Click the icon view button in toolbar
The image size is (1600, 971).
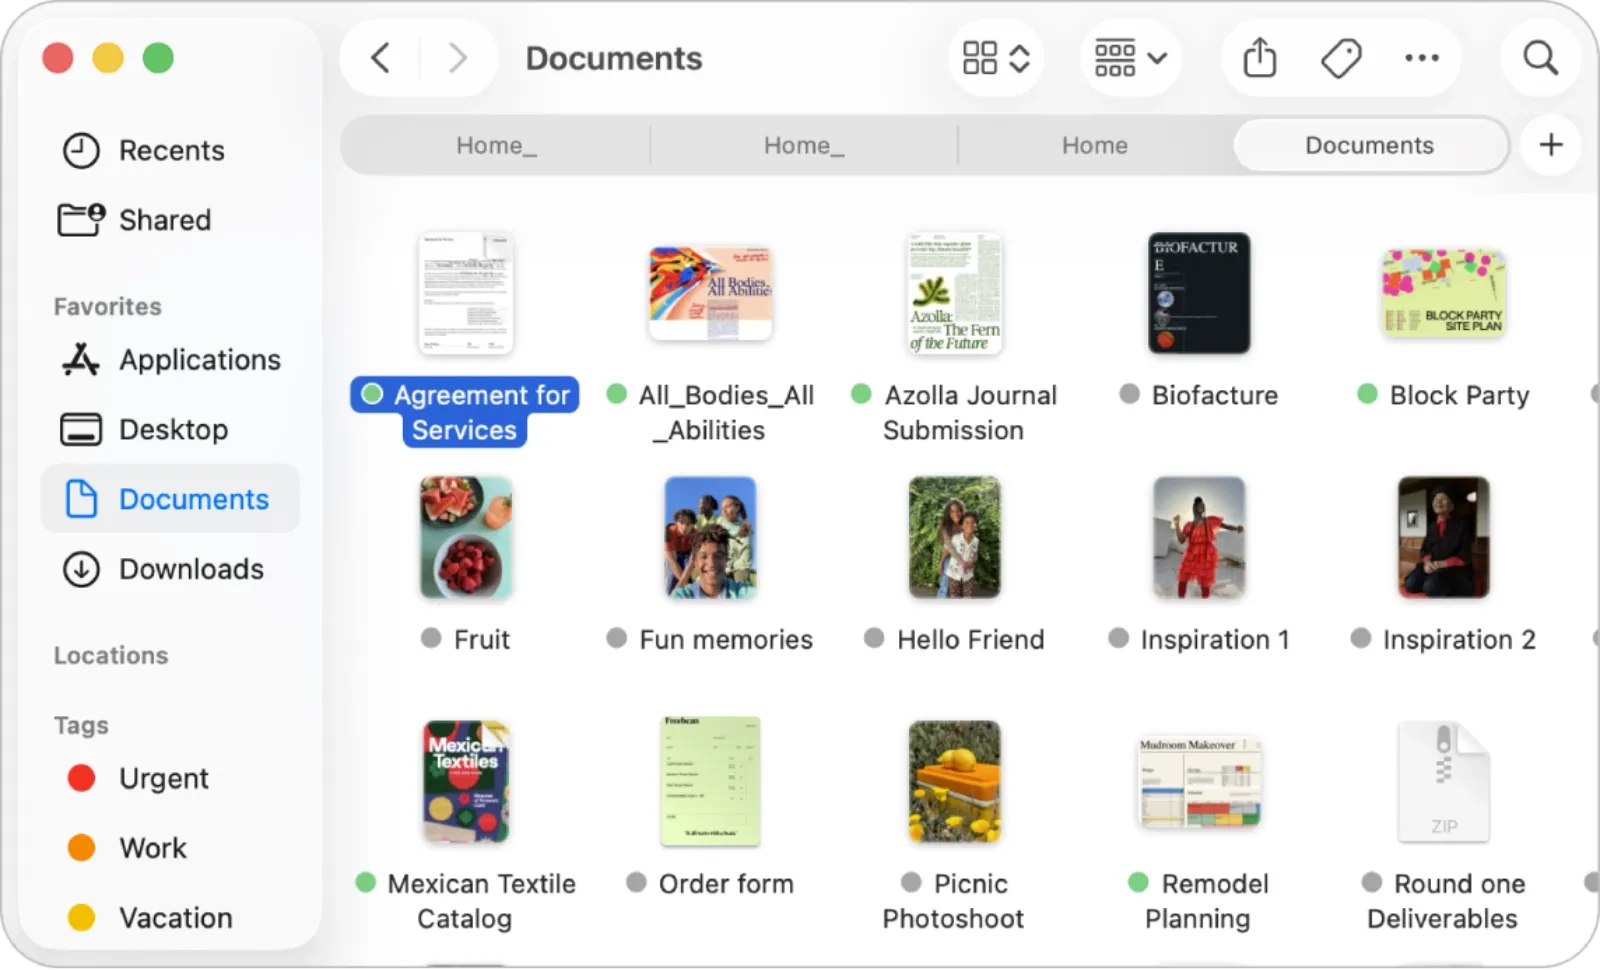pyautogui.click(x=982, y=58)
